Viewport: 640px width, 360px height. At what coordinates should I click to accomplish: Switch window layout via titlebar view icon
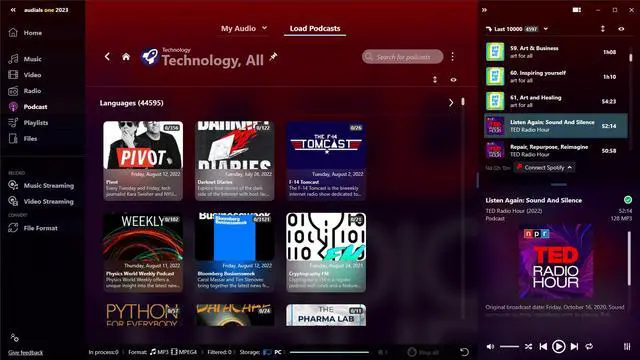pos(576,10)
